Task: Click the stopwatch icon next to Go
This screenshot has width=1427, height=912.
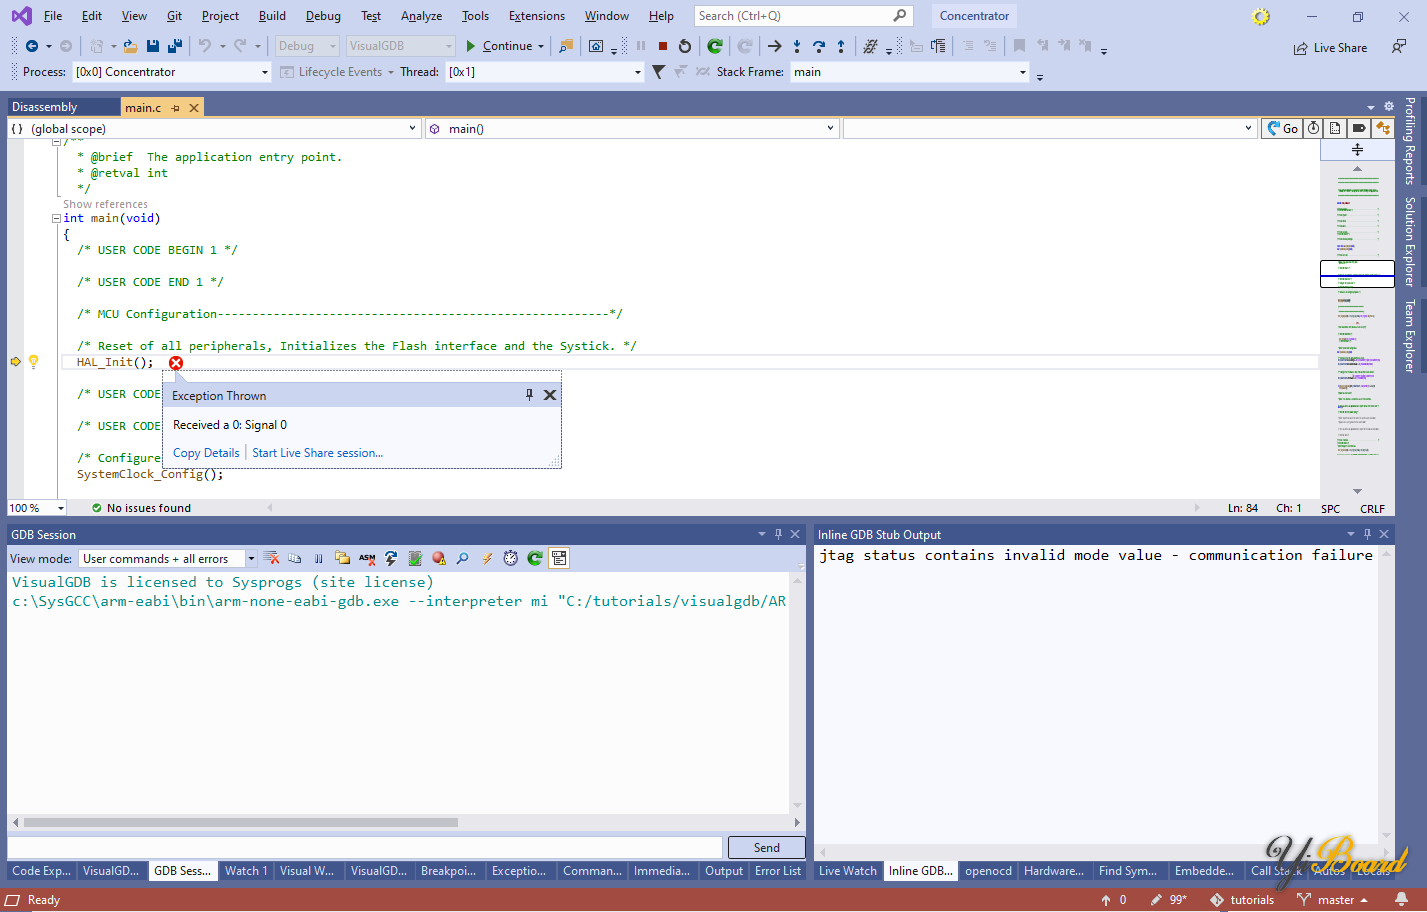Action: tap(1313, 128)
